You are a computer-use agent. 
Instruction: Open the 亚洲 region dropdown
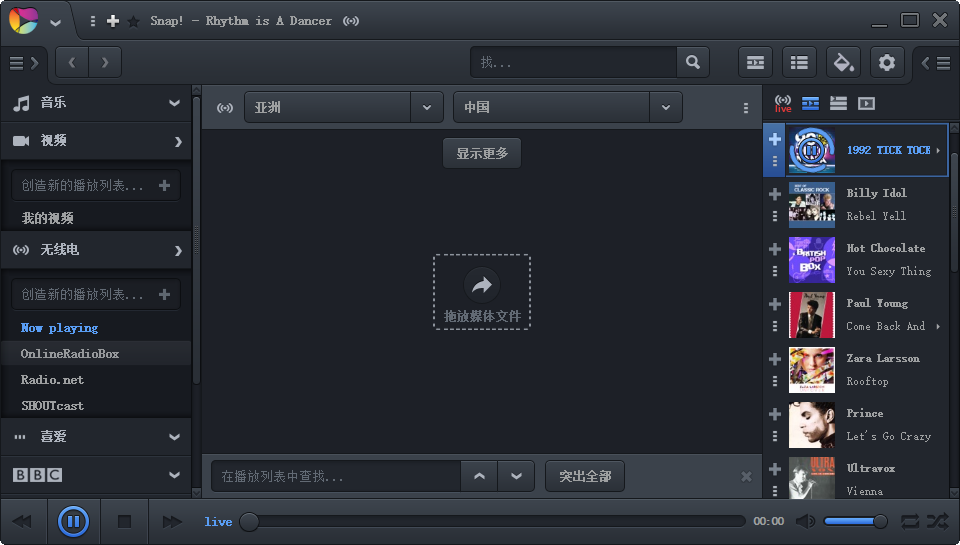pyautogui.click(x=343, y=108)
